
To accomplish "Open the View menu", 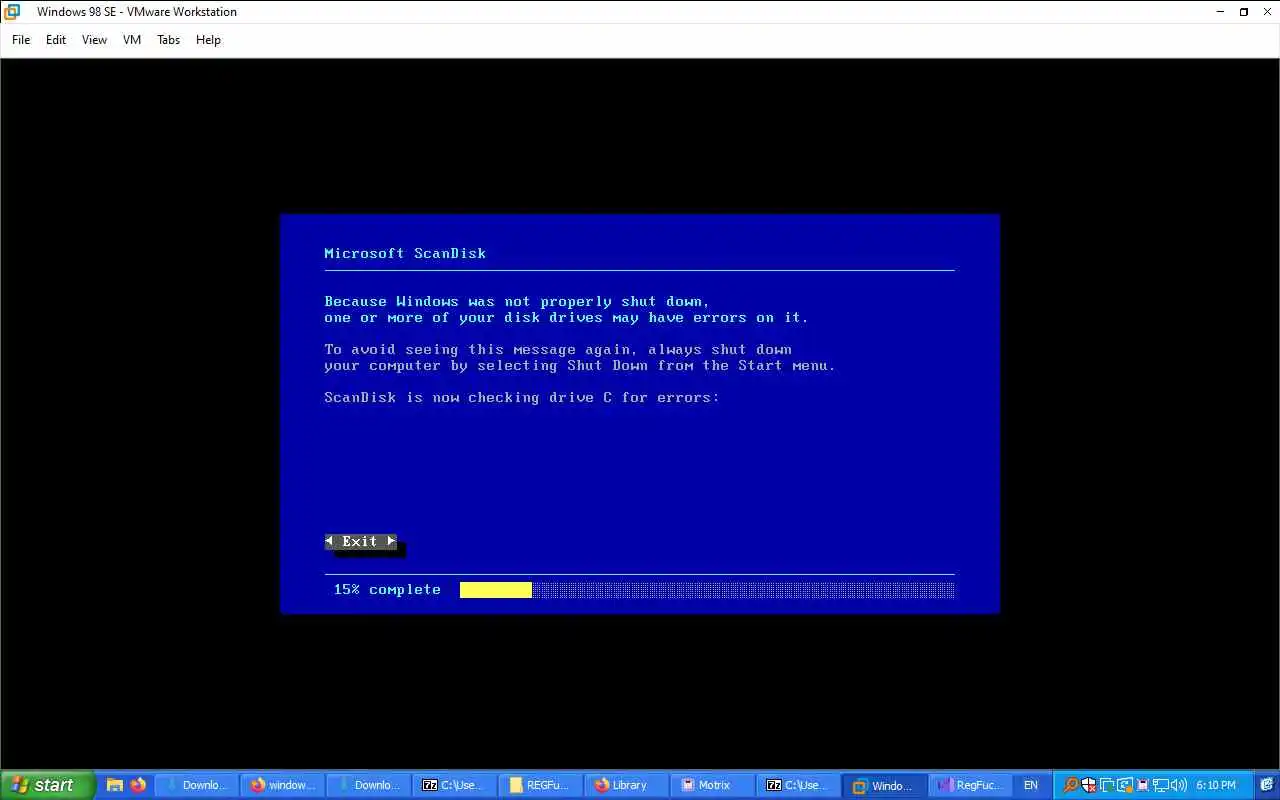I will [94, 40].
